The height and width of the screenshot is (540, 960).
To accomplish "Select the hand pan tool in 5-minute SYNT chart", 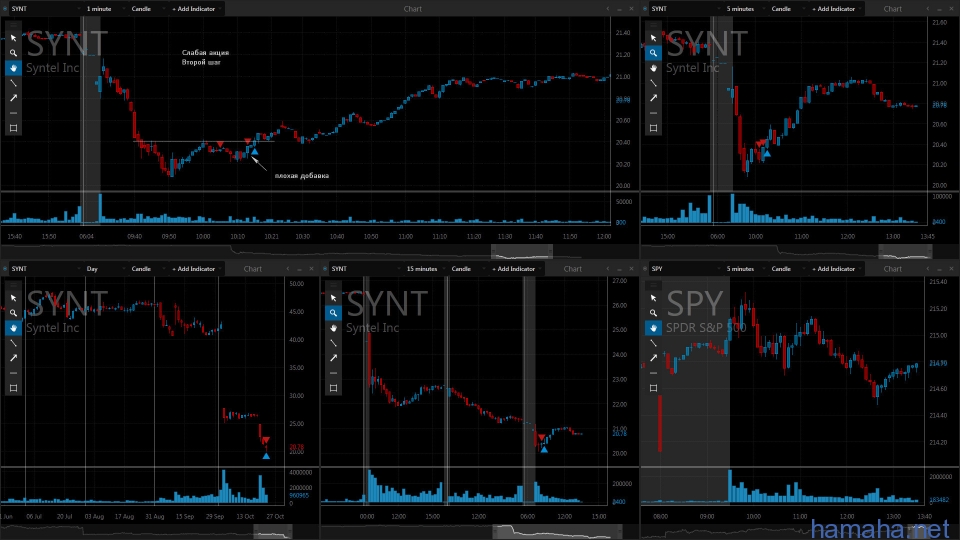I will 653,68.
